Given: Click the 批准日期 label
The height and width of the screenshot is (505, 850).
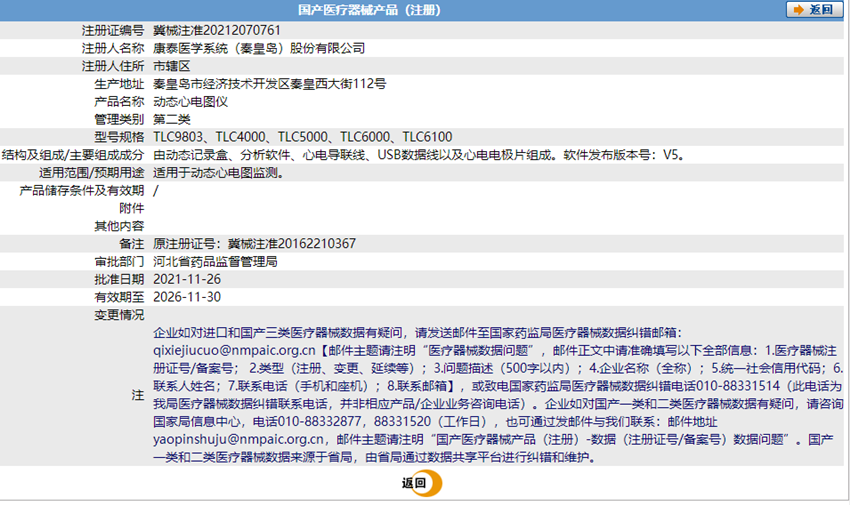Looking at the screenshot, I should point(119,280).
